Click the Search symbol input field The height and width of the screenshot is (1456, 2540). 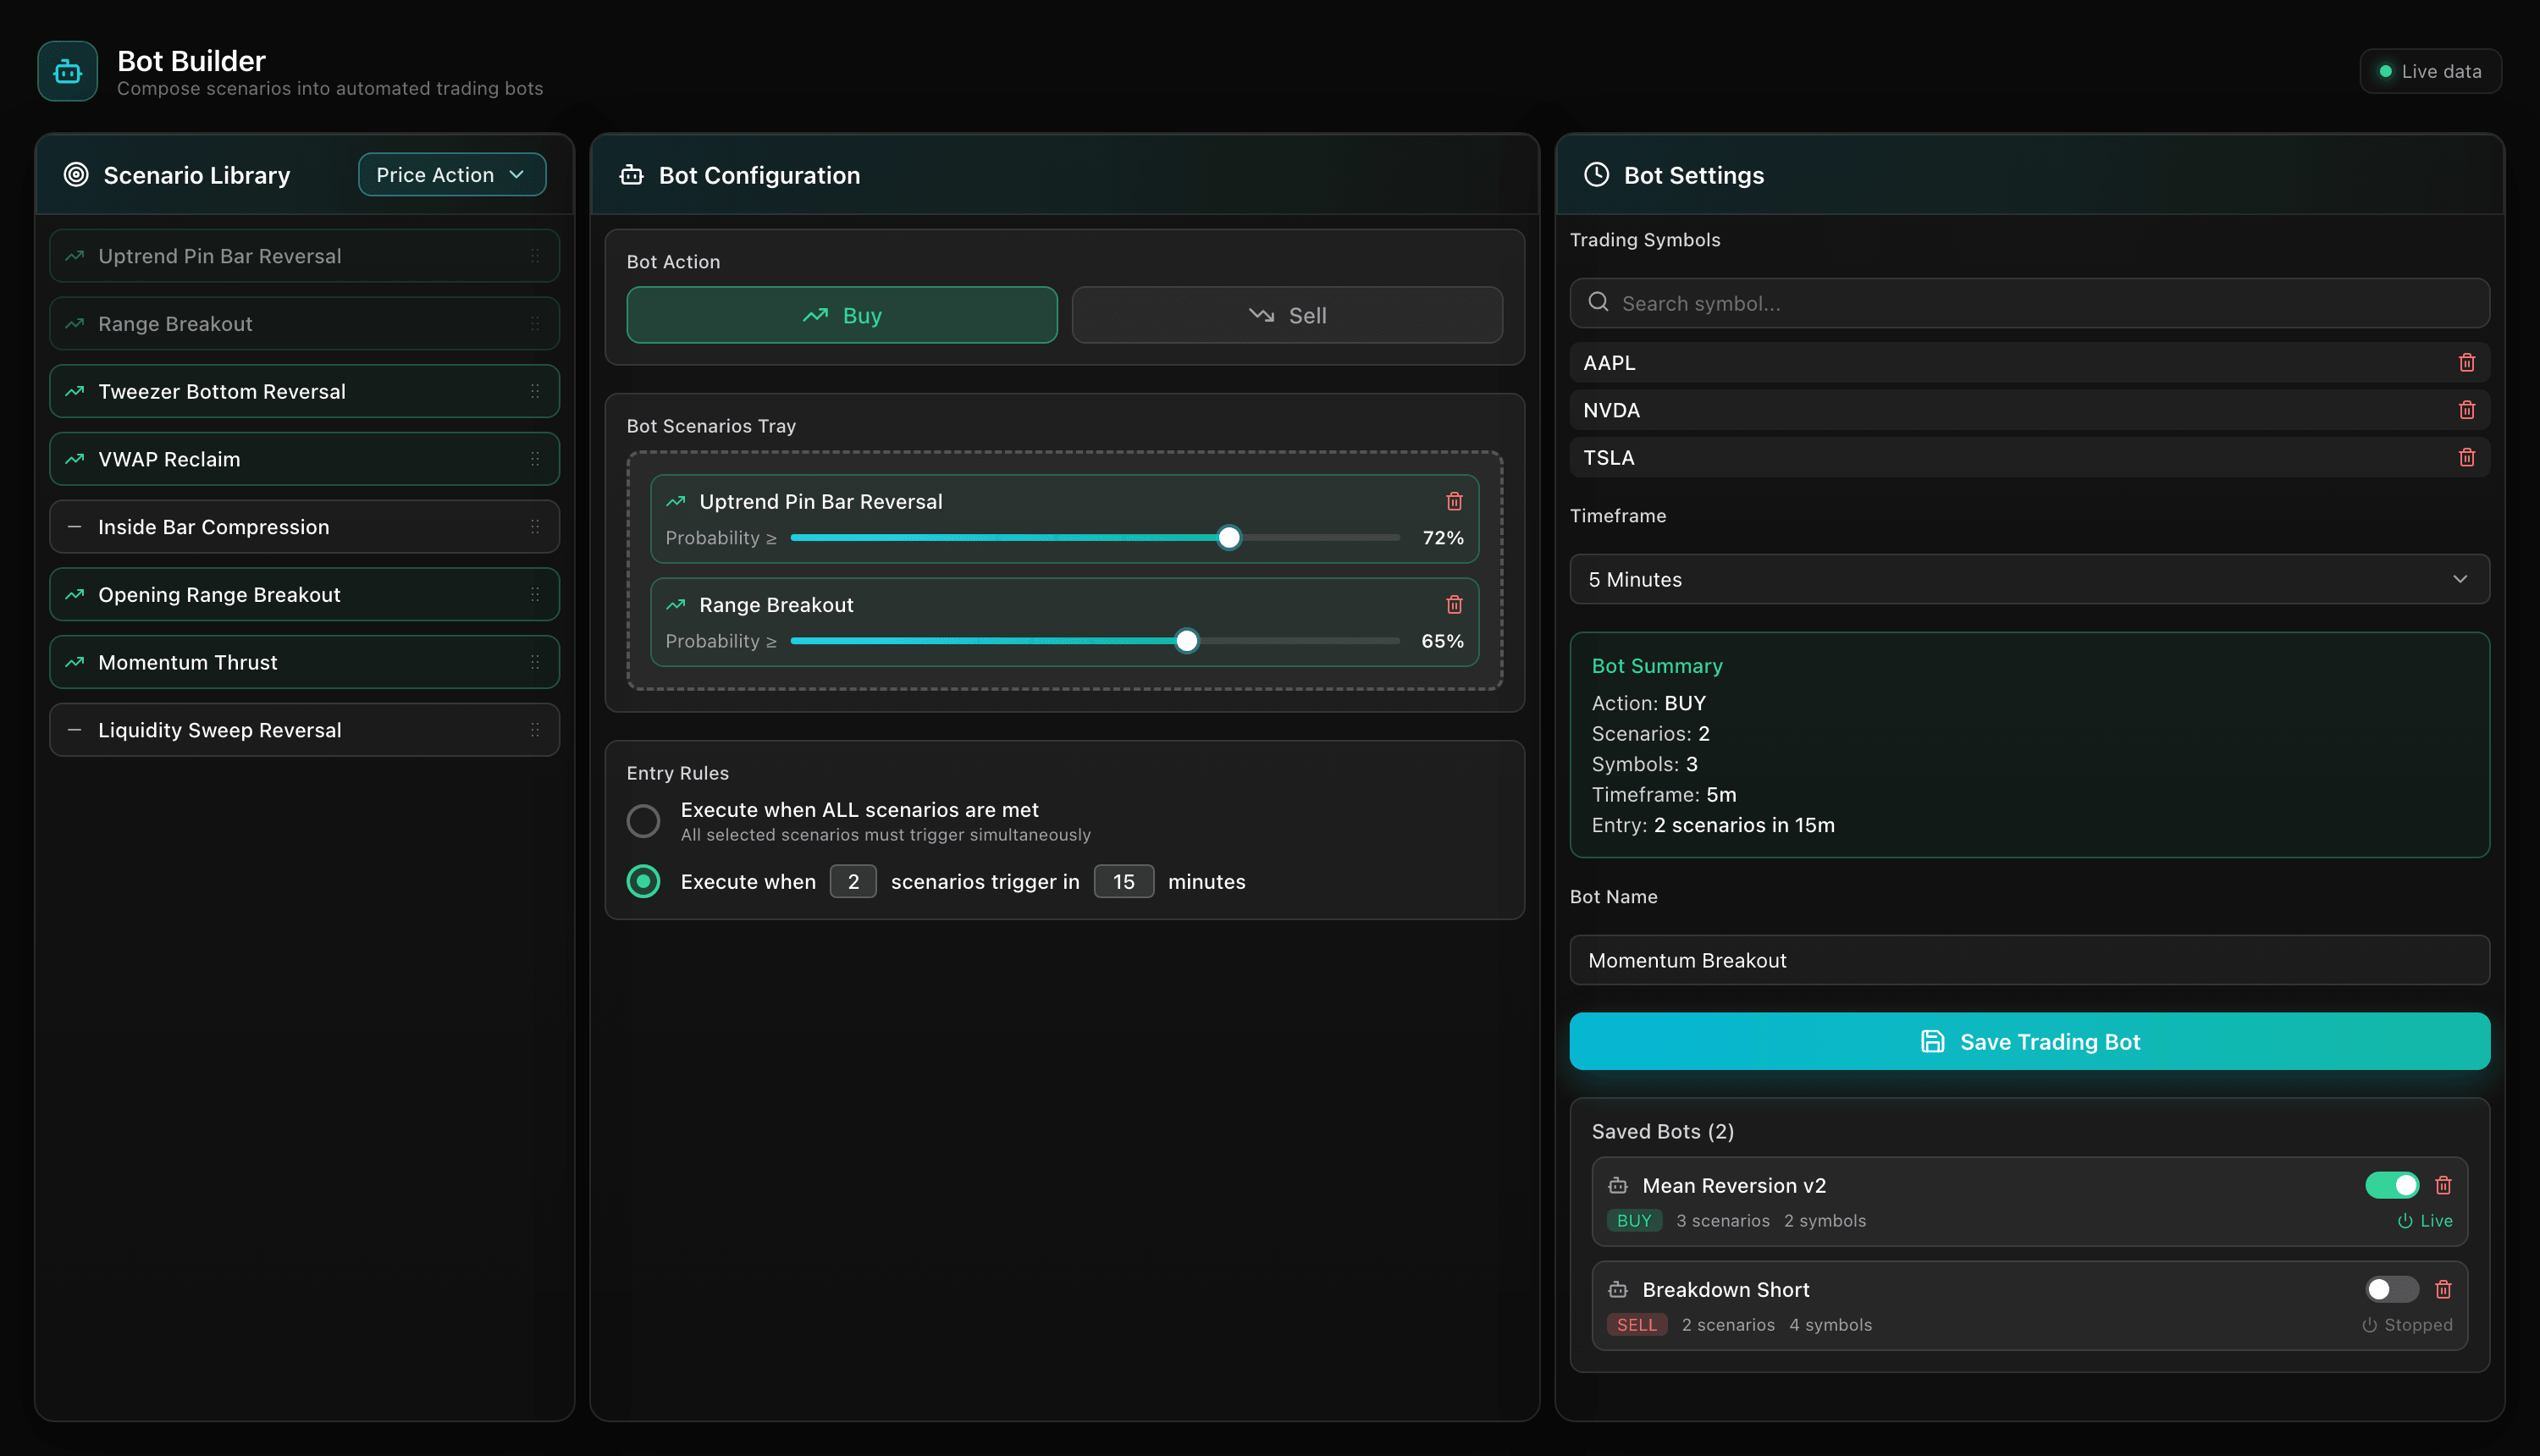pyautogui.click(x=2029, y=303)
